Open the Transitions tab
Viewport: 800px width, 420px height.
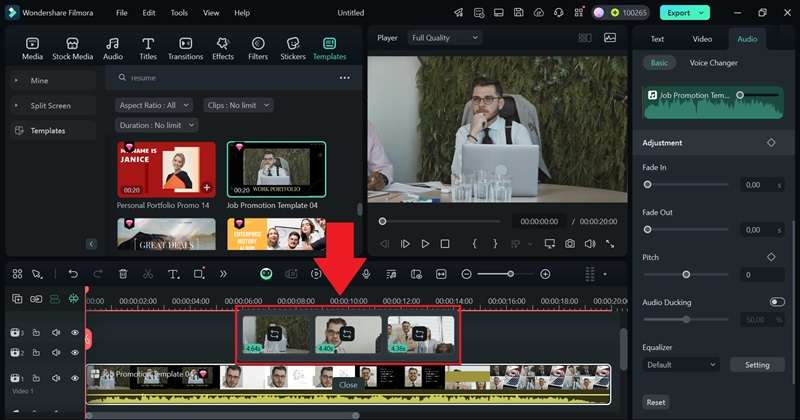(x=186, y=49)
